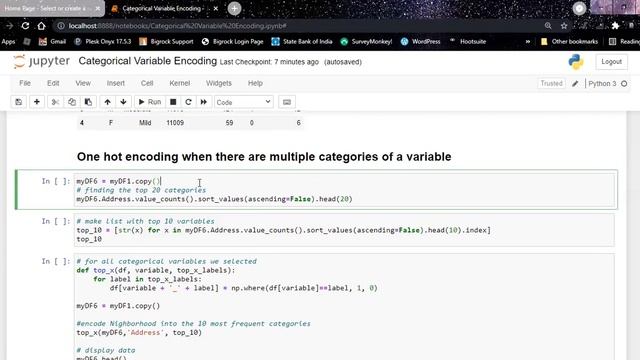Image resolution: width=640 pixels, height=360 pixels.
Task: Open the command palette keyboard icon
Action: click(x=287, y=102)
